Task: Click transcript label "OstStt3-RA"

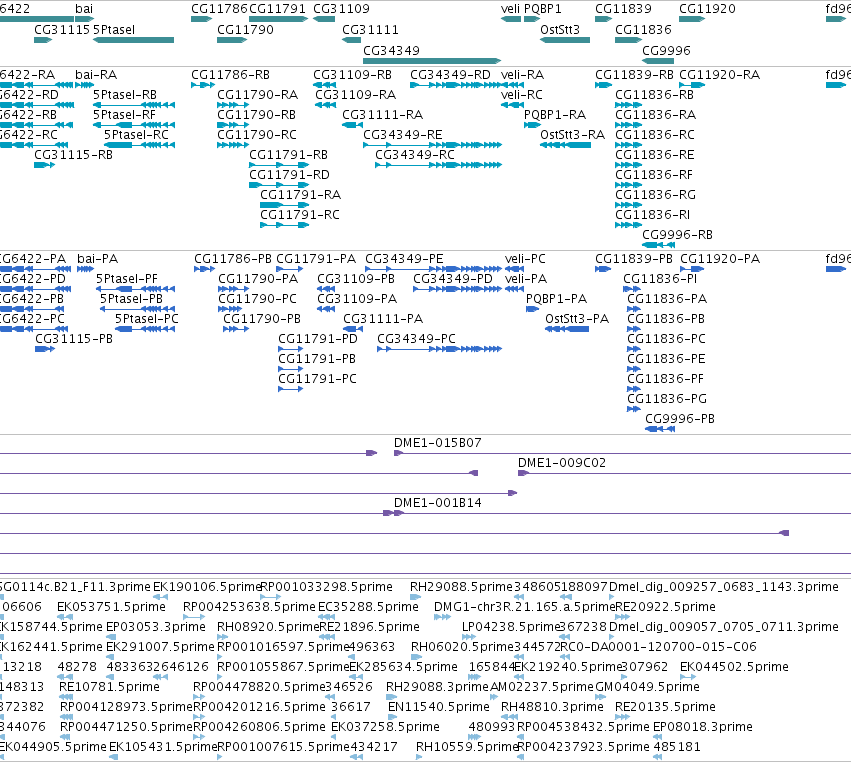Action: [572, 135]
